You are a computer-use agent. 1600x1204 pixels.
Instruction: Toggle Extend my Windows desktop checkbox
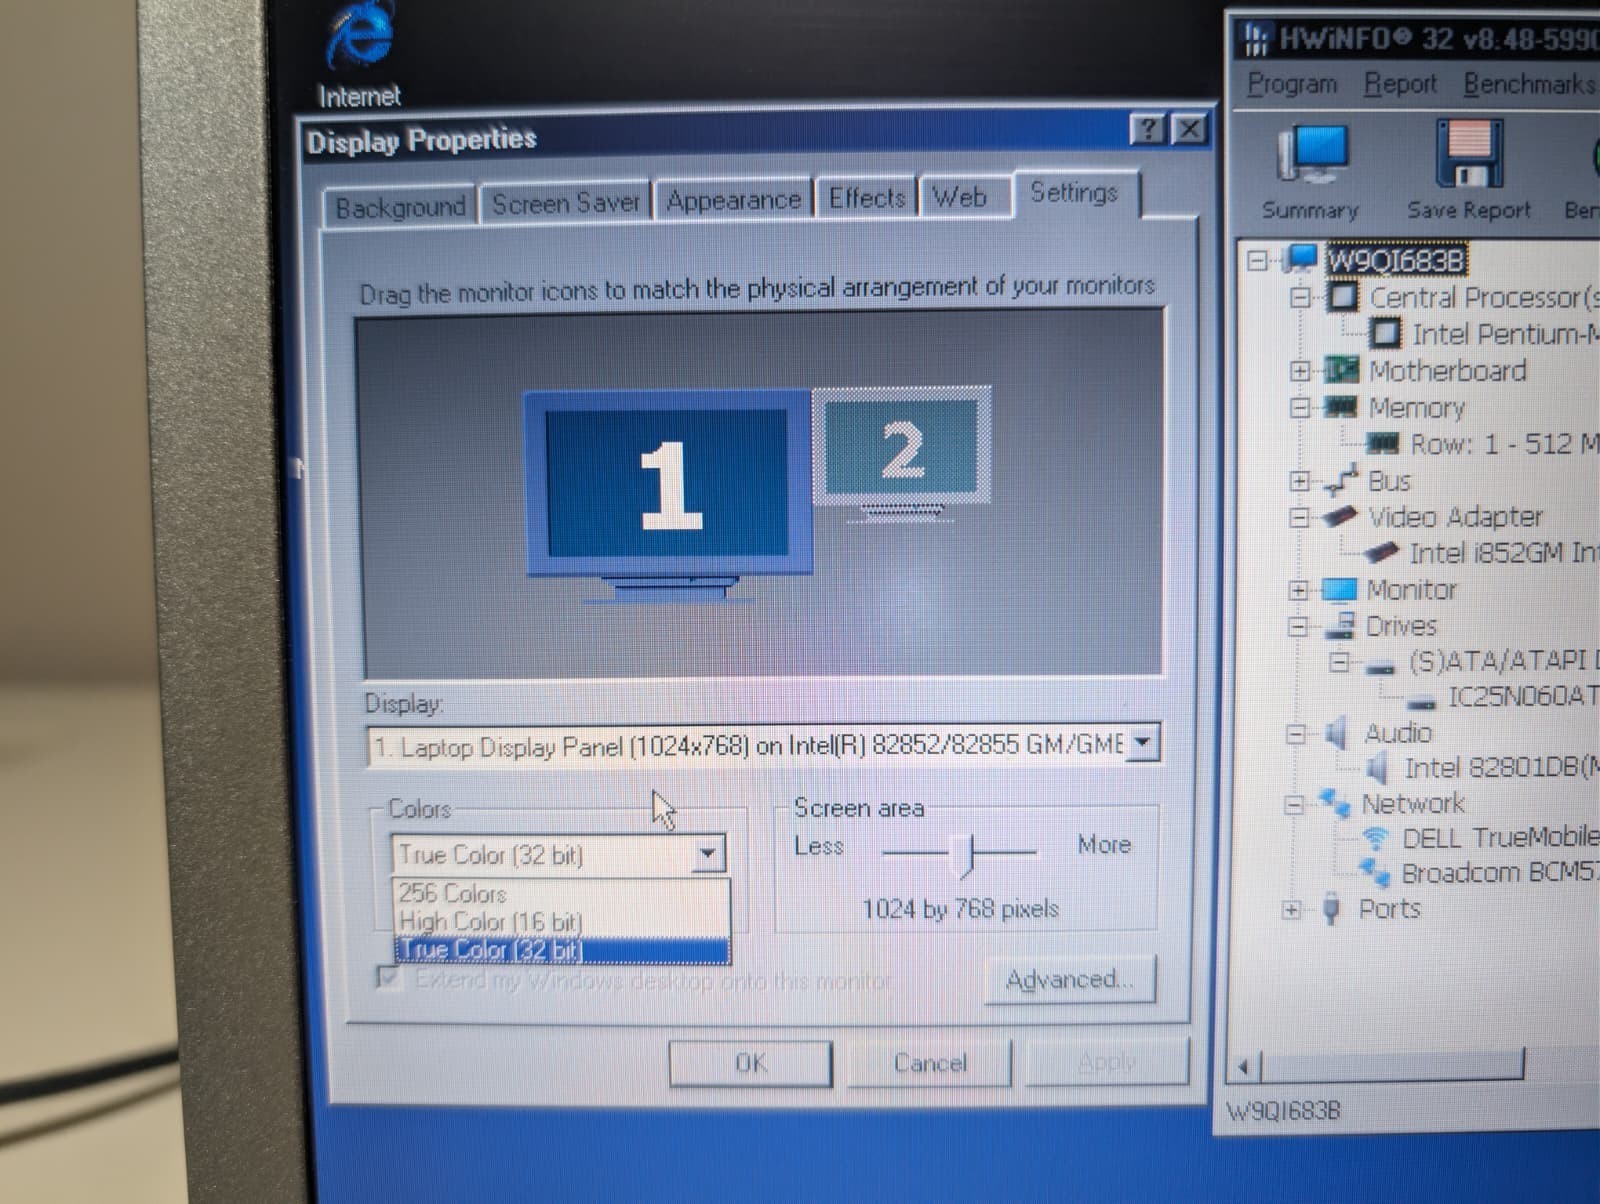click(389, 977)
